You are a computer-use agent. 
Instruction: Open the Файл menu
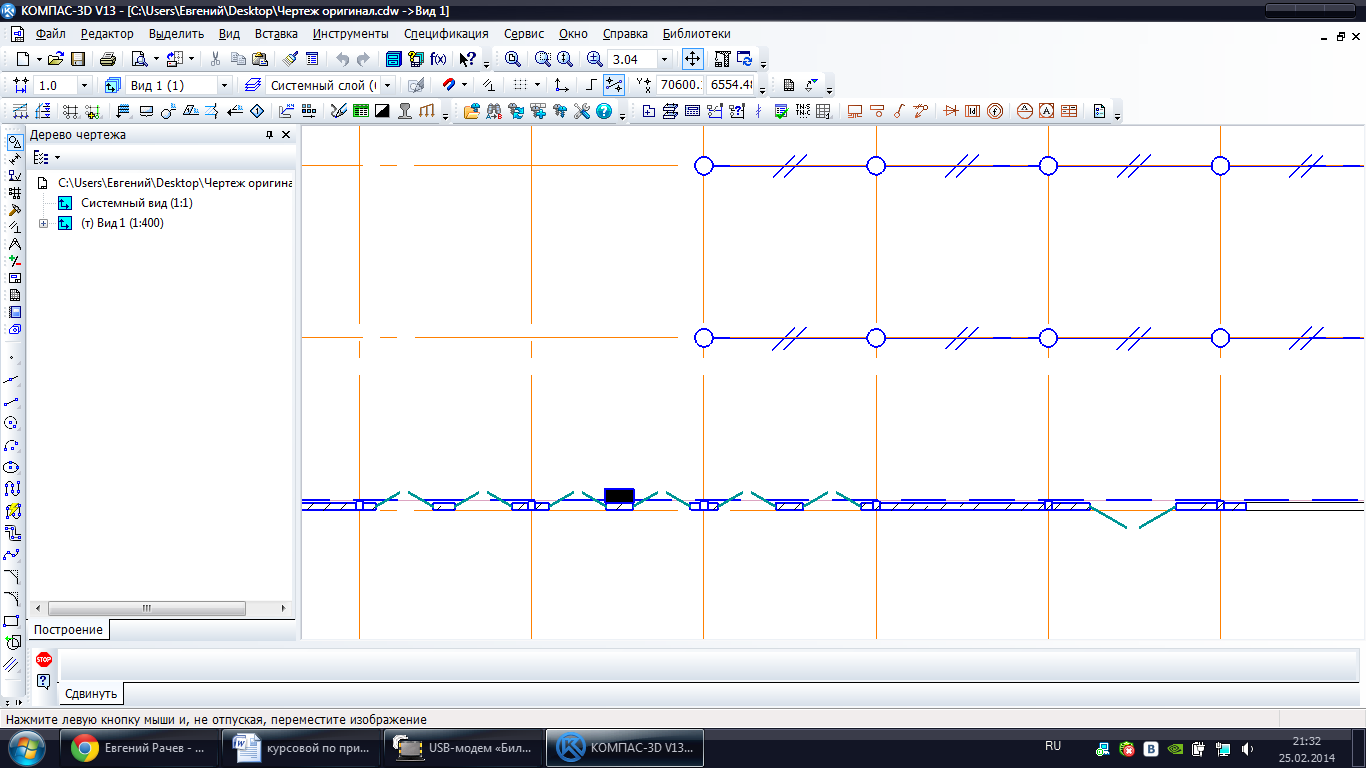[x=50, y=34]
